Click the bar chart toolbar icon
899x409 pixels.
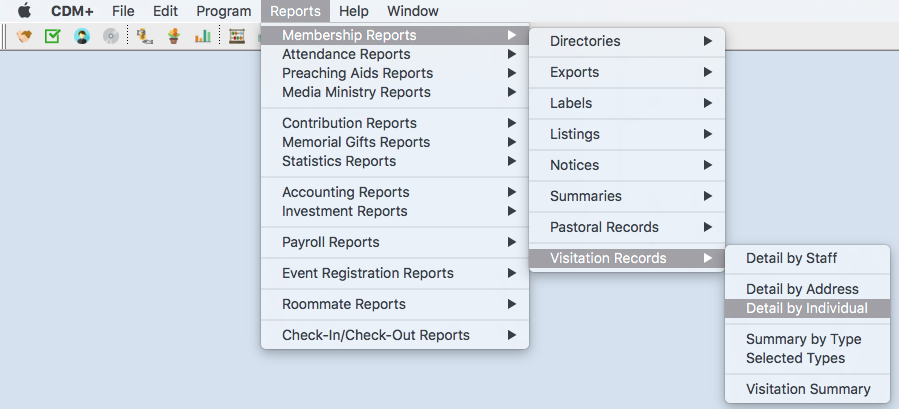pyautogui.click(x=202, y=36)
